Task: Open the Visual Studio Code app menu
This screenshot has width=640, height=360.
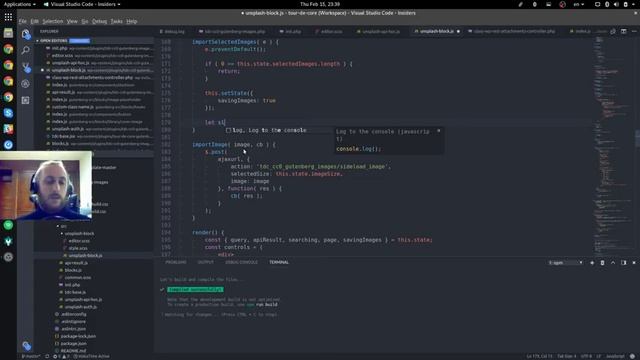Action: pyautogui.click(x=82, y=4)
